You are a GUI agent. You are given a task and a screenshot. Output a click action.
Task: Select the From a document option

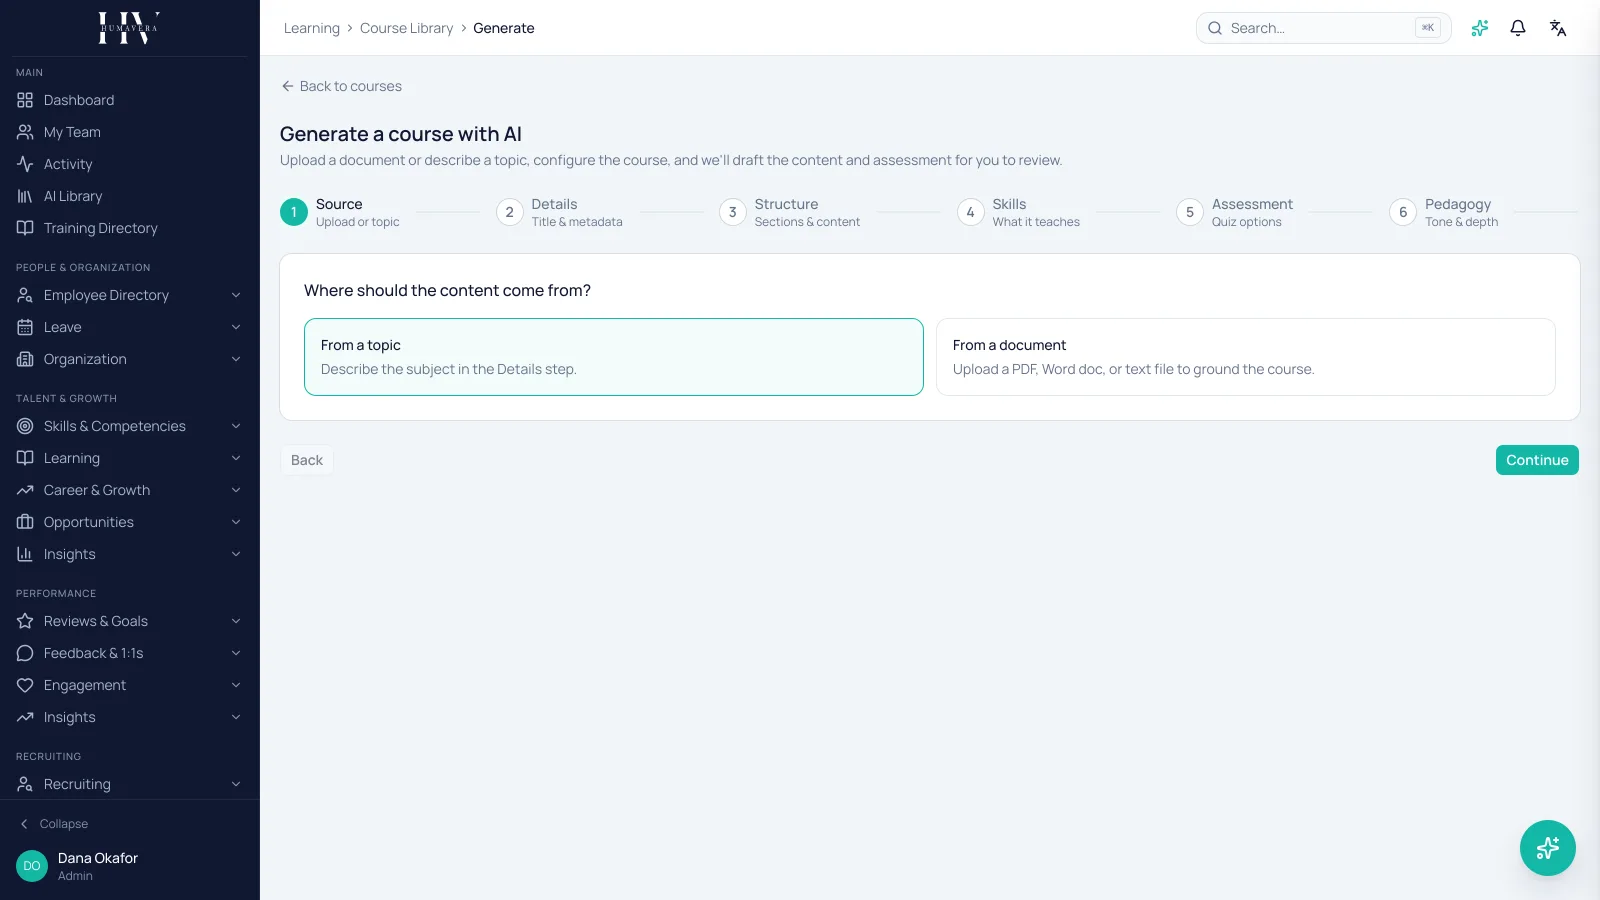[x=1246, y=357]
